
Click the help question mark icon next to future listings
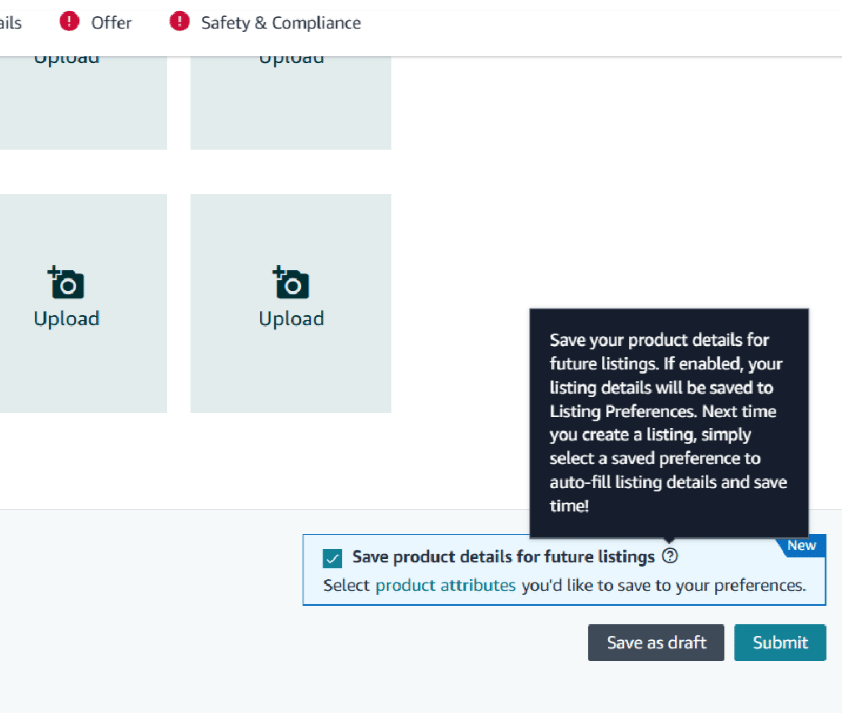click(670, 556)
